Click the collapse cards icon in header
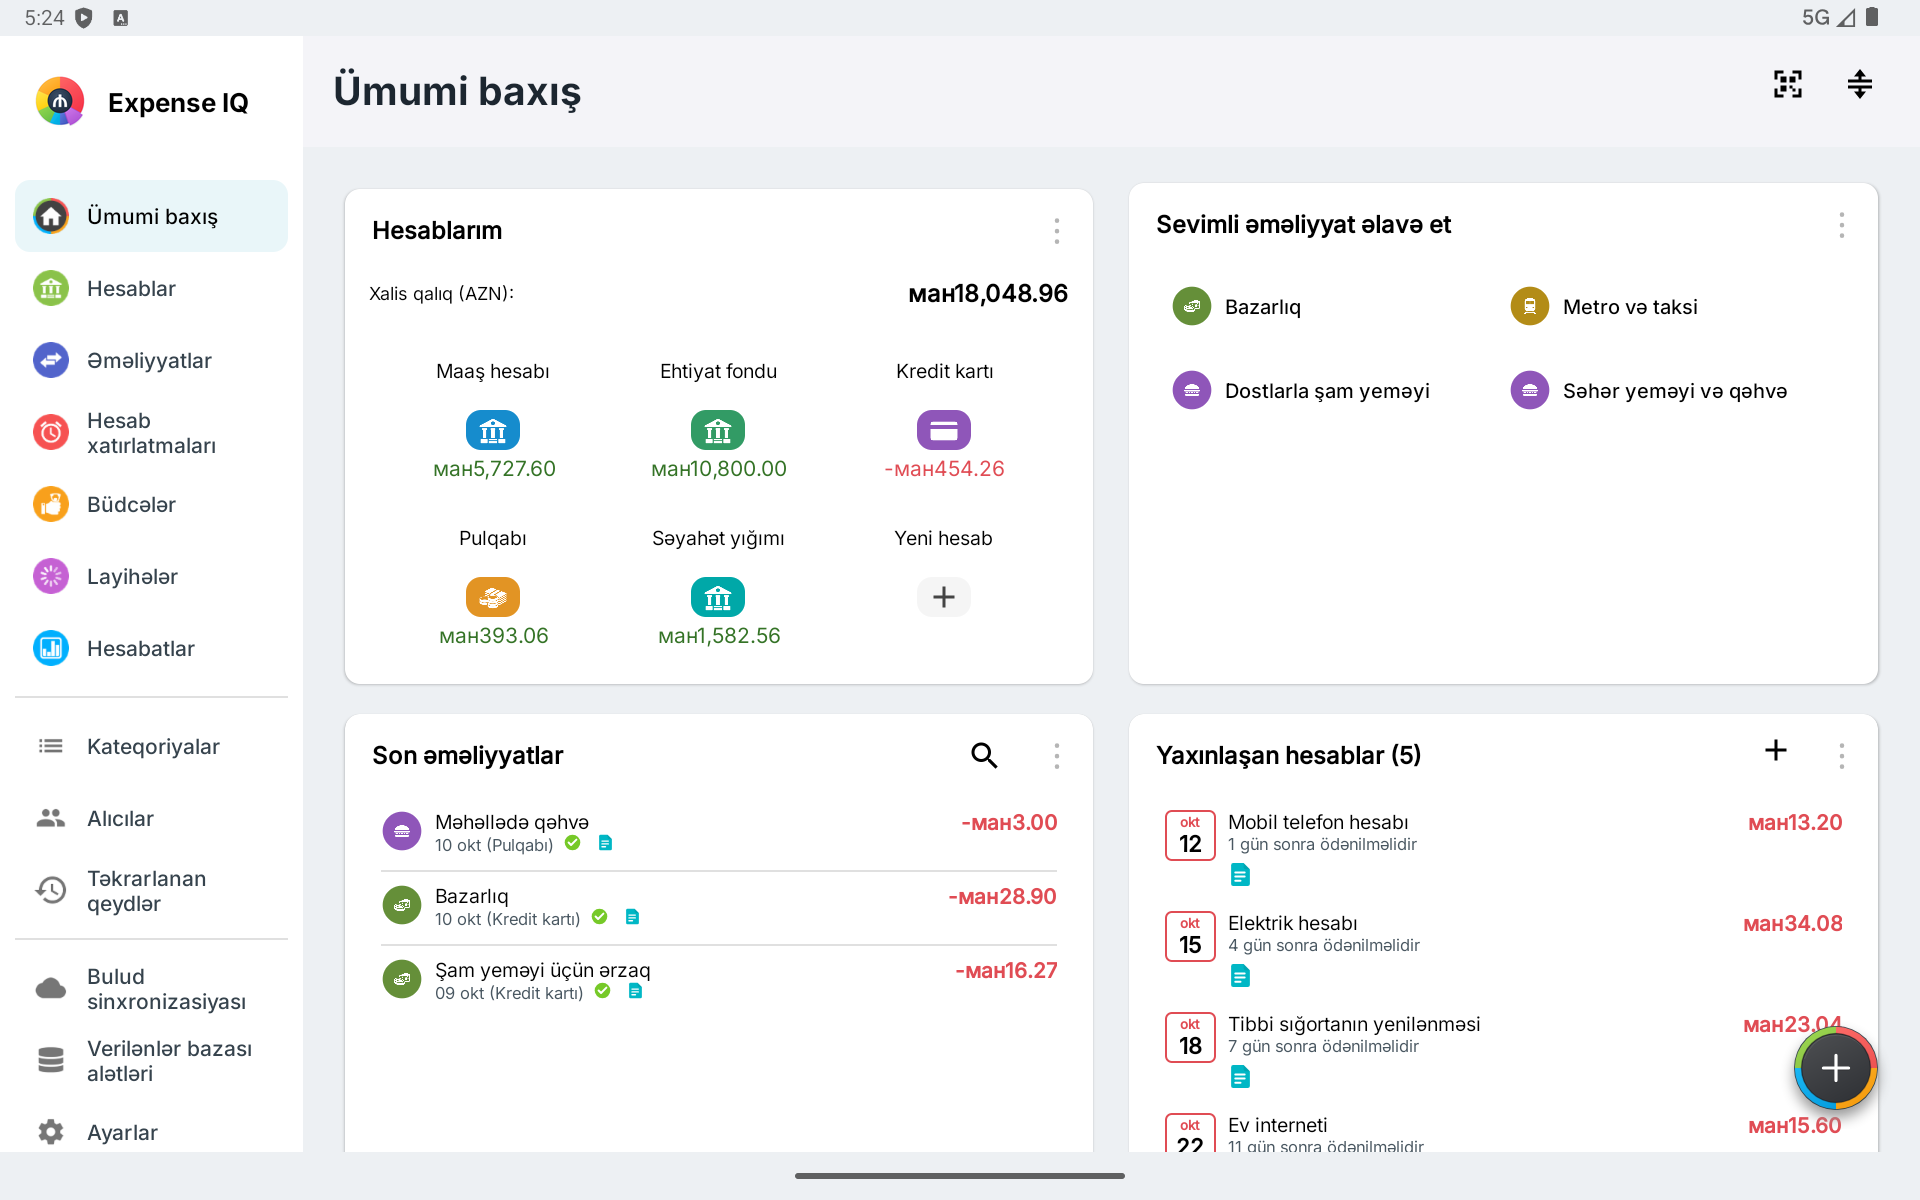Viewport: 1920px width, 1200px height. click(1860, 84)
